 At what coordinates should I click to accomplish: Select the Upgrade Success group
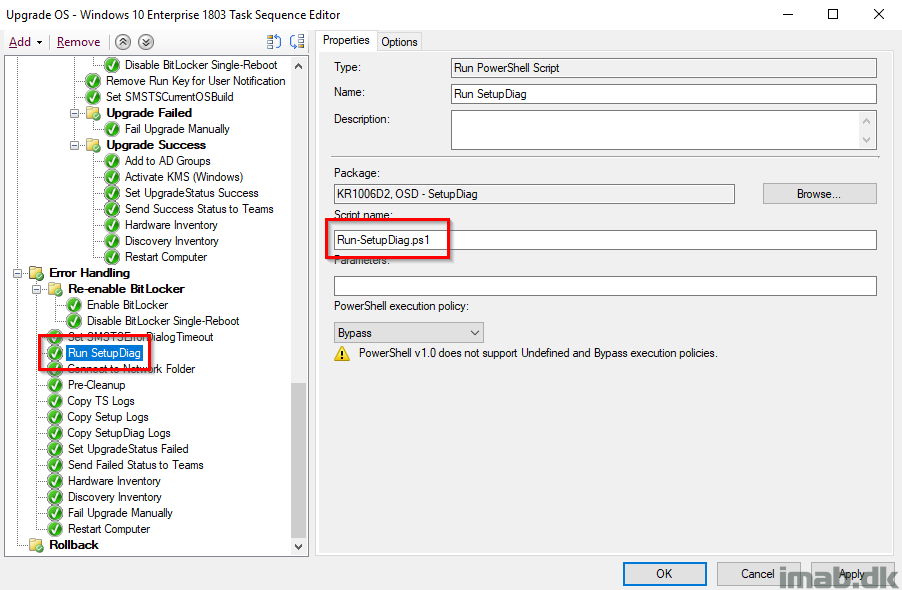pyautogui.click(x=156, y=145)
